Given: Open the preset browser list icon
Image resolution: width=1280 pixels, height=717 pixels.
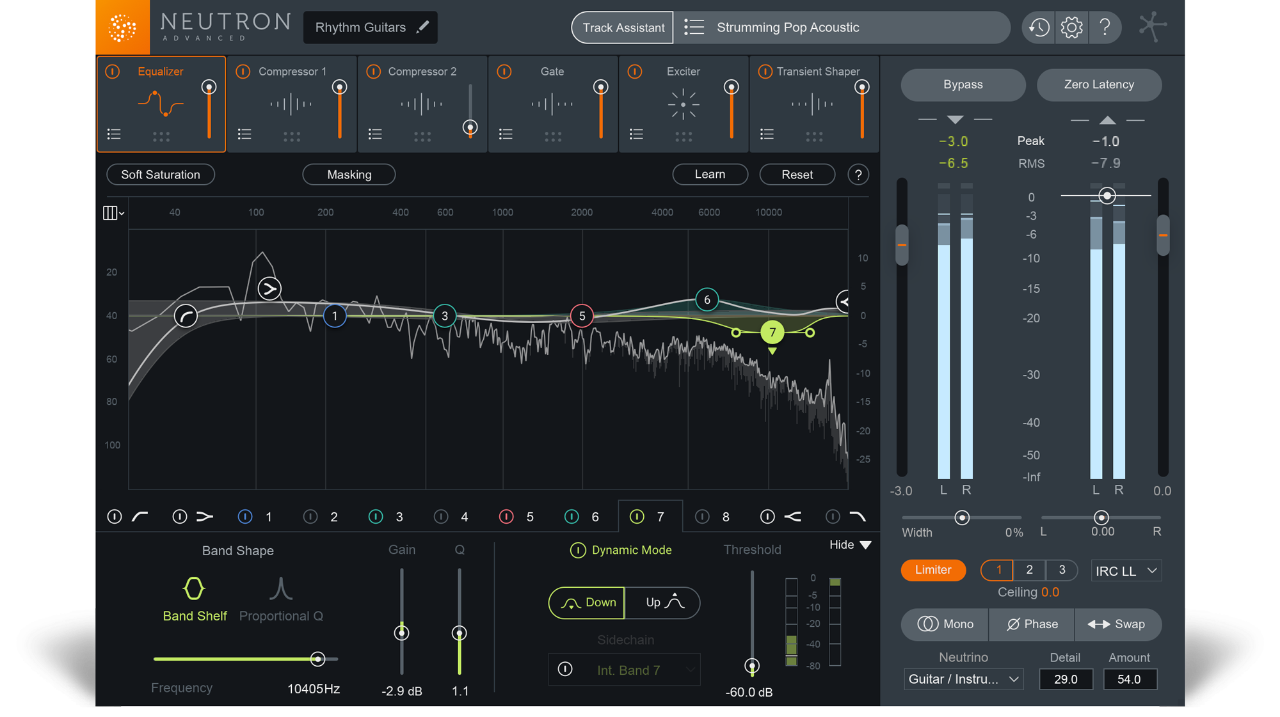Looking at the screenshot, I should [694, 27].
